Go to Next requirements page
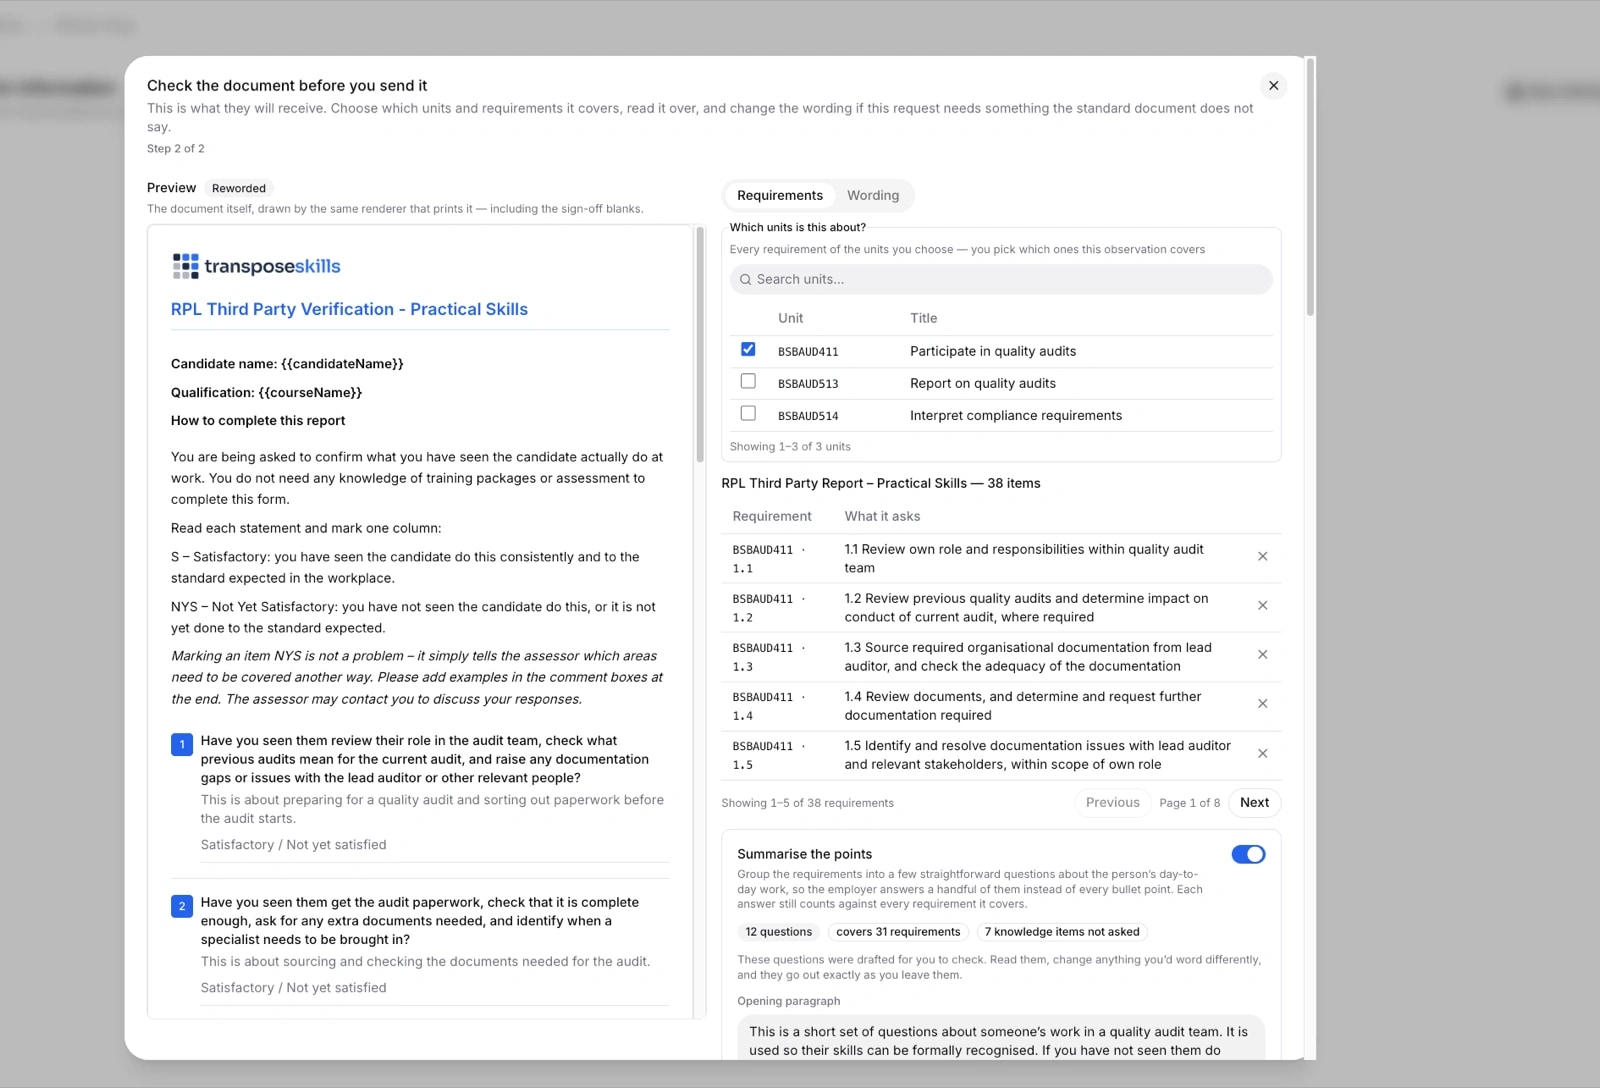This screenshot has width=1600, height=1088. pyautogui.click(x=1254, y=802)
